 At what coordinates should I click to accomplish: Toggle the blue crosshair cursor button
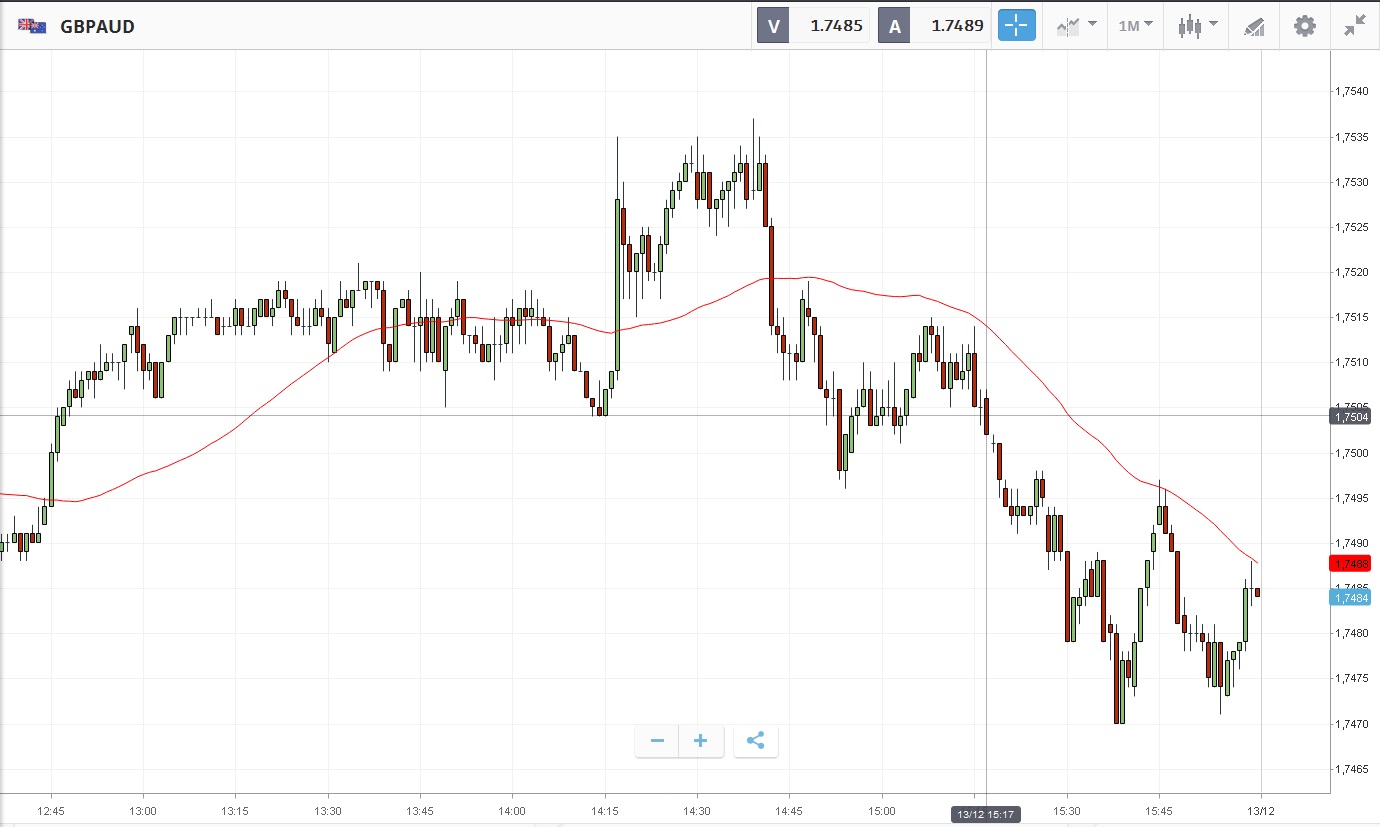(x=1016, y=26)
